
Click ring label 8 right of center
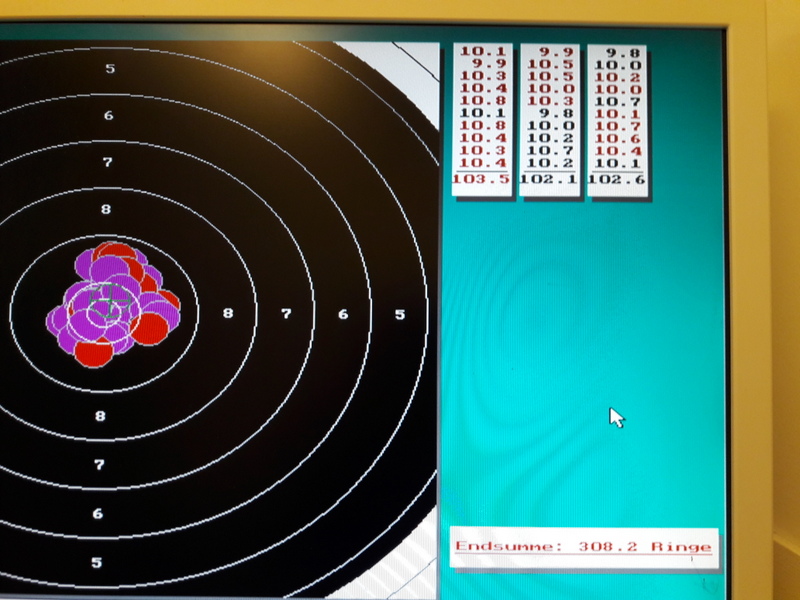tap(228, 314)
